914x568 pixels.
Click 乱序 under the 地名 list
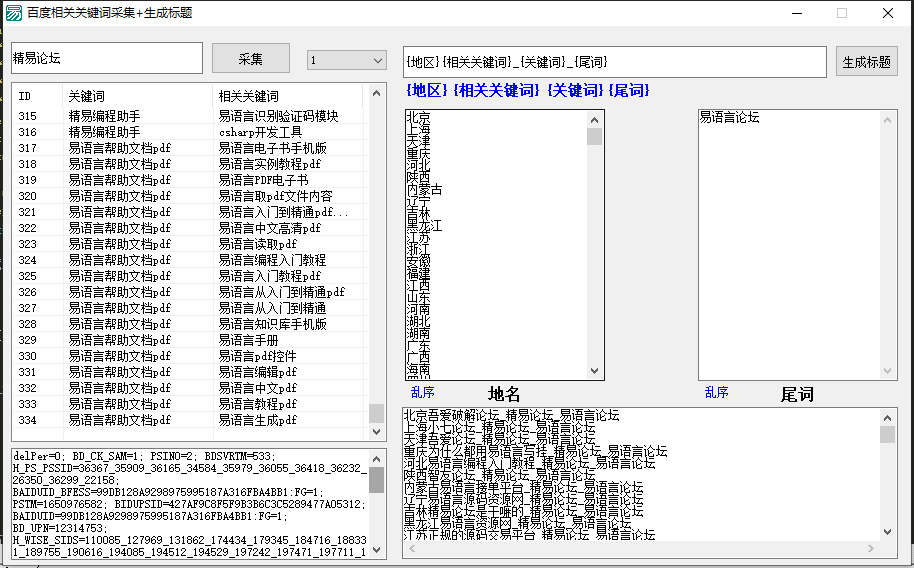(x=423, y=392)
